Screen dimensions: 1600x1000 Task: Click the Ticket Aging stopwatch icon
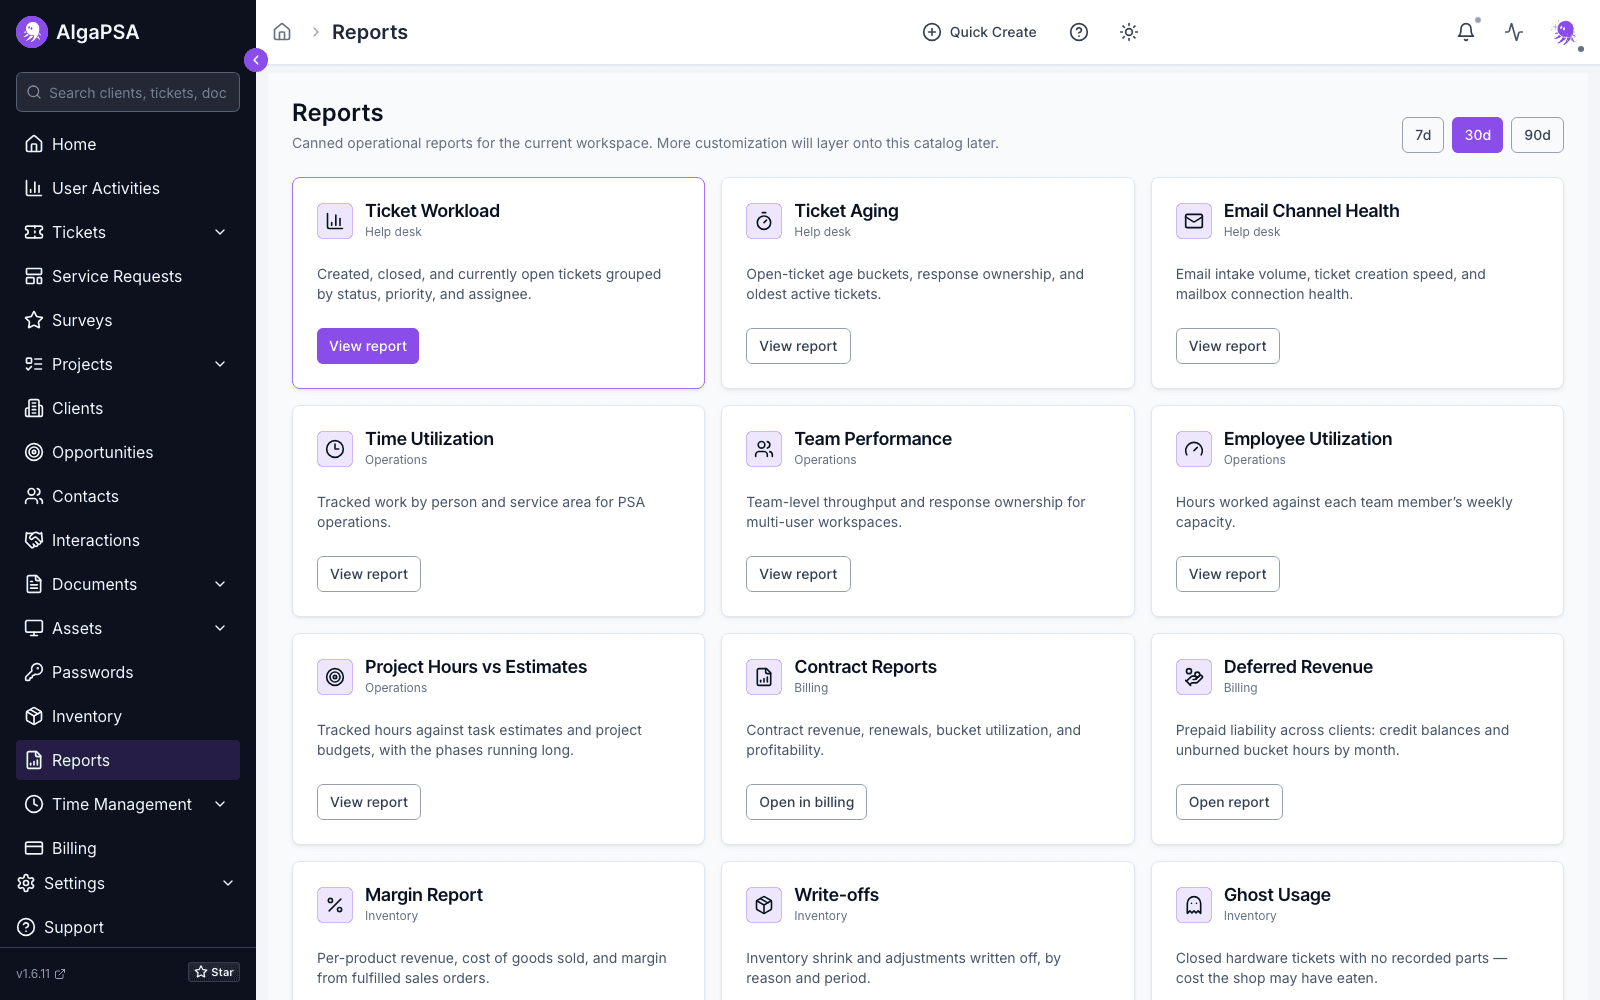(x=764, y=221)
